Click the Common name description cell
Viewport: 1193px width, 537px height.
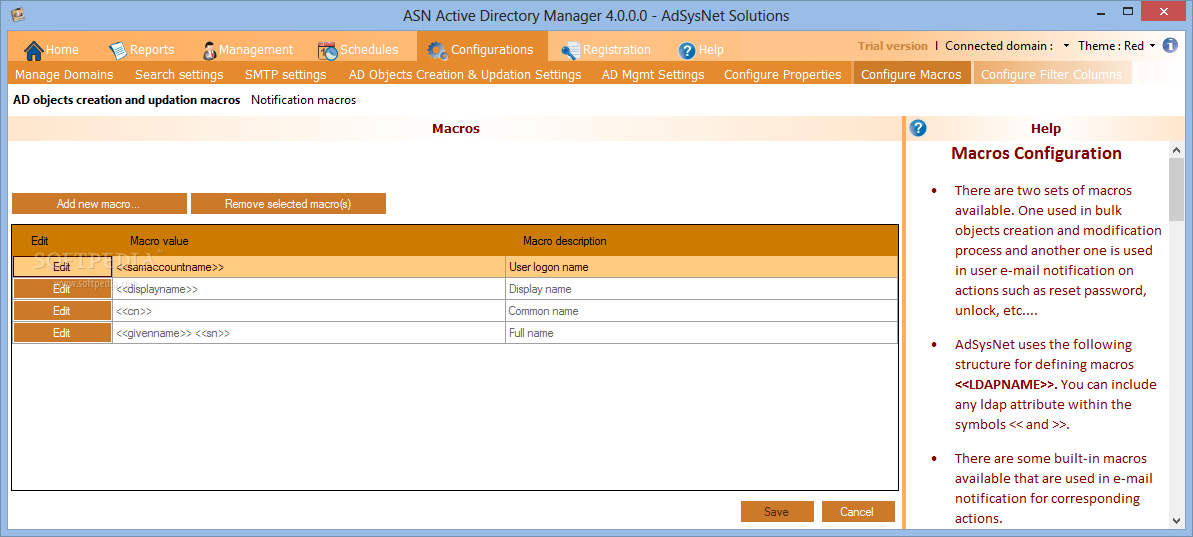coord(701,311)
